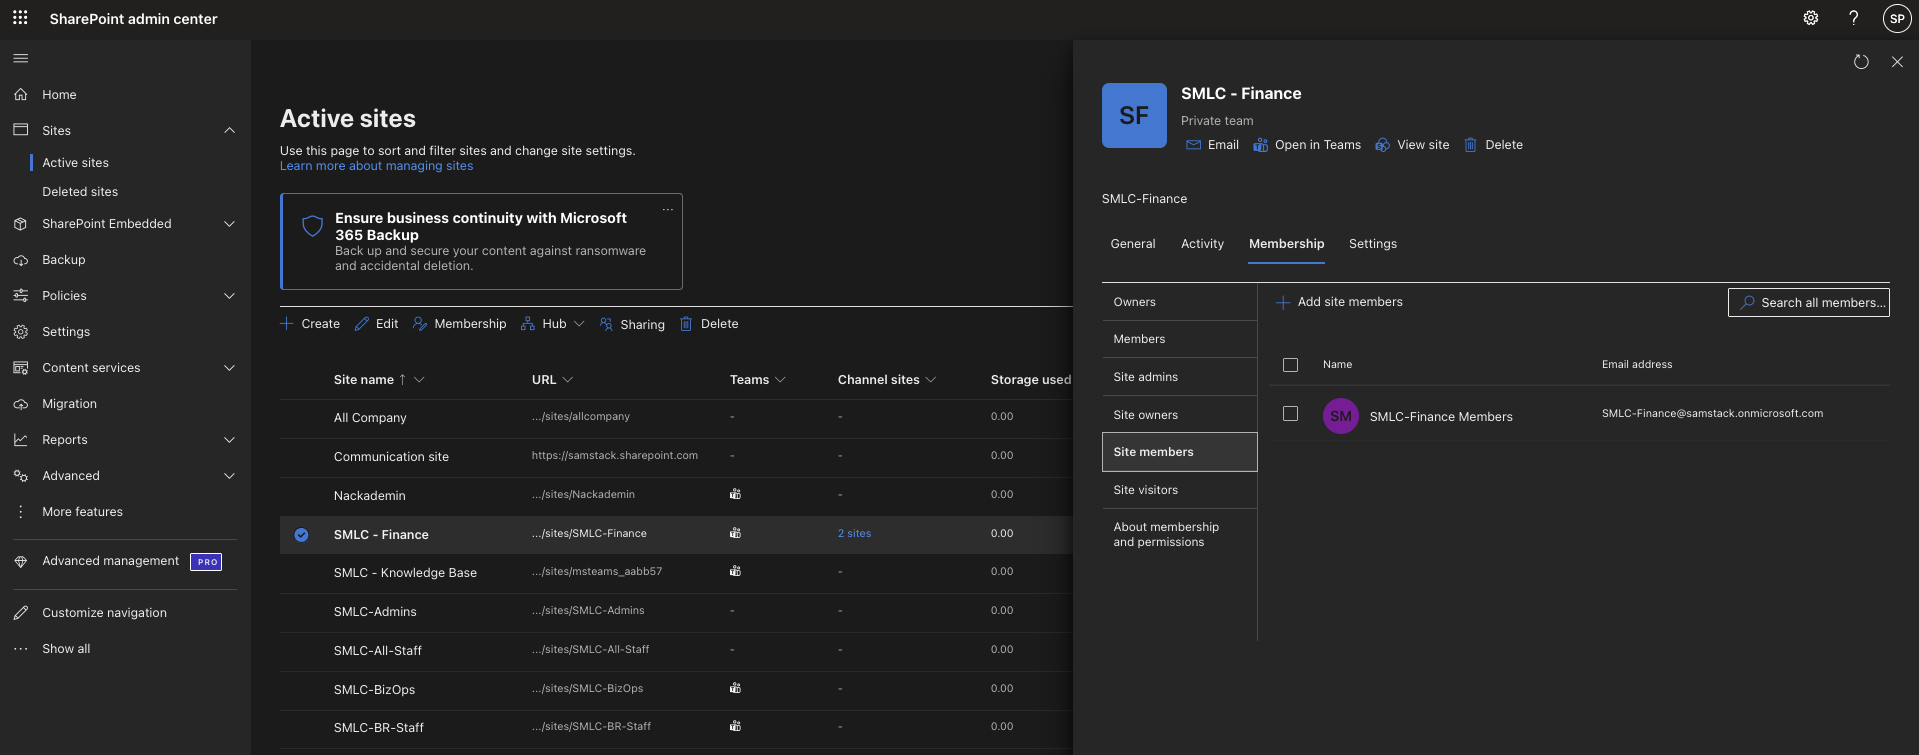Expand the Policies navigation group
1919x755 pixels.
point(229,296)
